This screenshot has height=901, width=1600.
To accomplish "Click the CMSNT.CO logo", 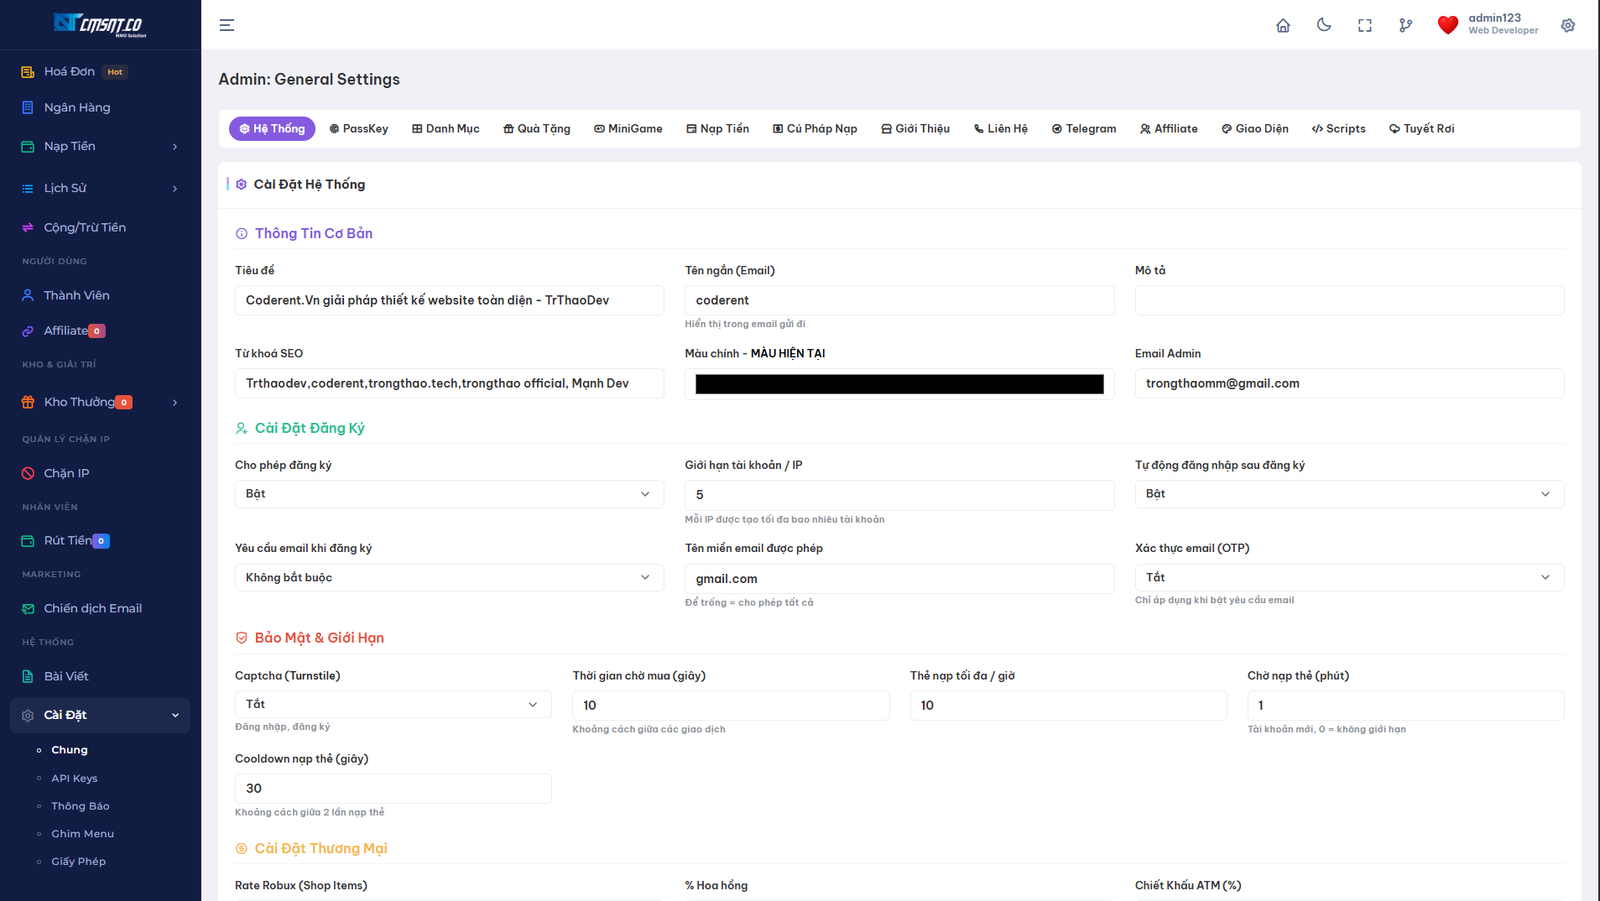I will [100, 24].
